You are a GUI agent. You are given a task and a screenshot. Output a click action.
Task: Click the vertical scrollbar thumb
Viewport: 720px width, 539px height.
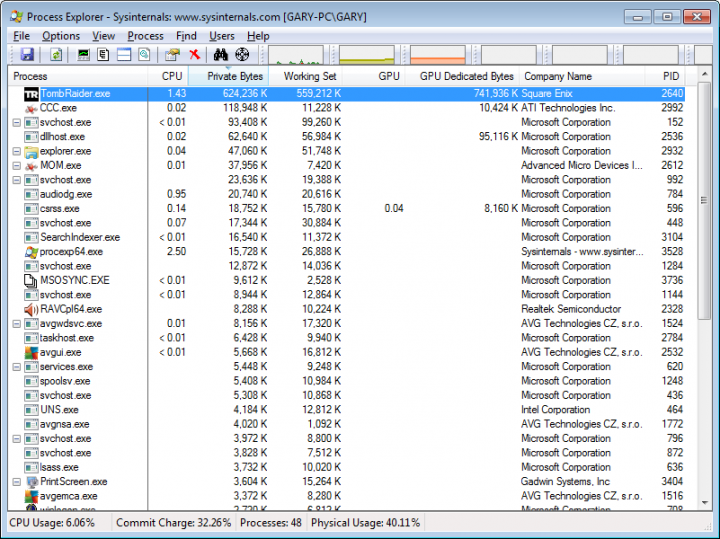(704, 200)
